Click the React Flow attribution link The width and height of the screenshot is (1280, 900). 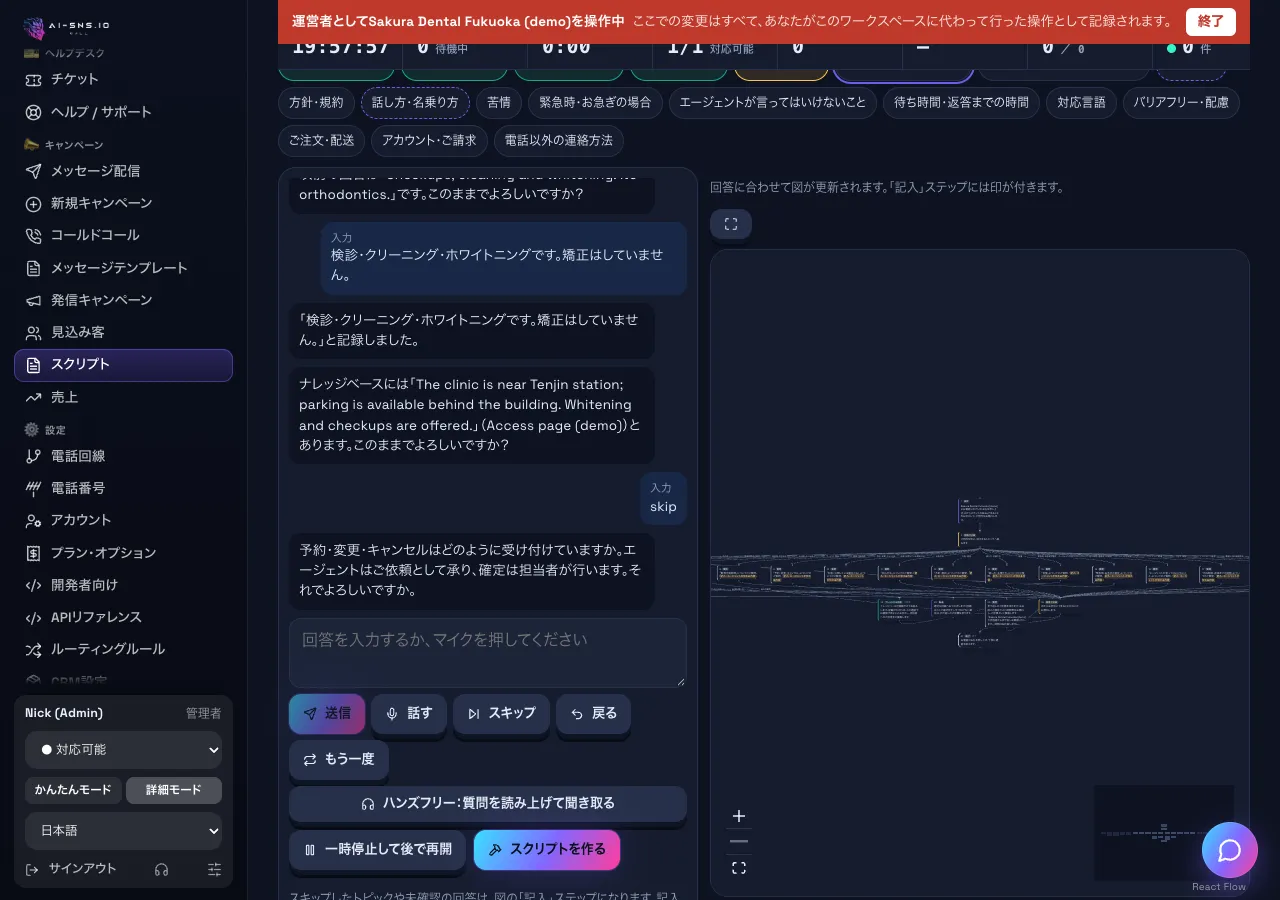point(1219,887)
